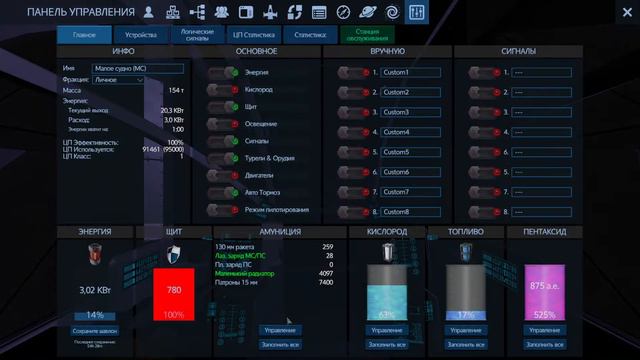Toggle the Custom8 manual switch
Viewport: 640px width, 360px height.
[353, 212]
